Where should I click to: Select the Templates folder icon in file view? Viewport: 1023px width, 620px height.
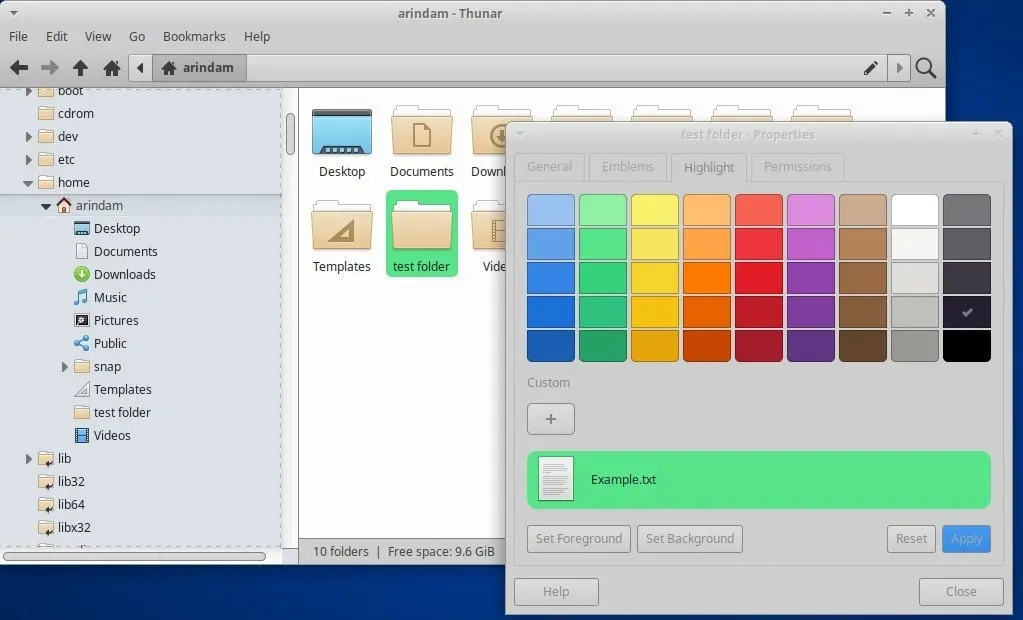[x=342, y=227]
